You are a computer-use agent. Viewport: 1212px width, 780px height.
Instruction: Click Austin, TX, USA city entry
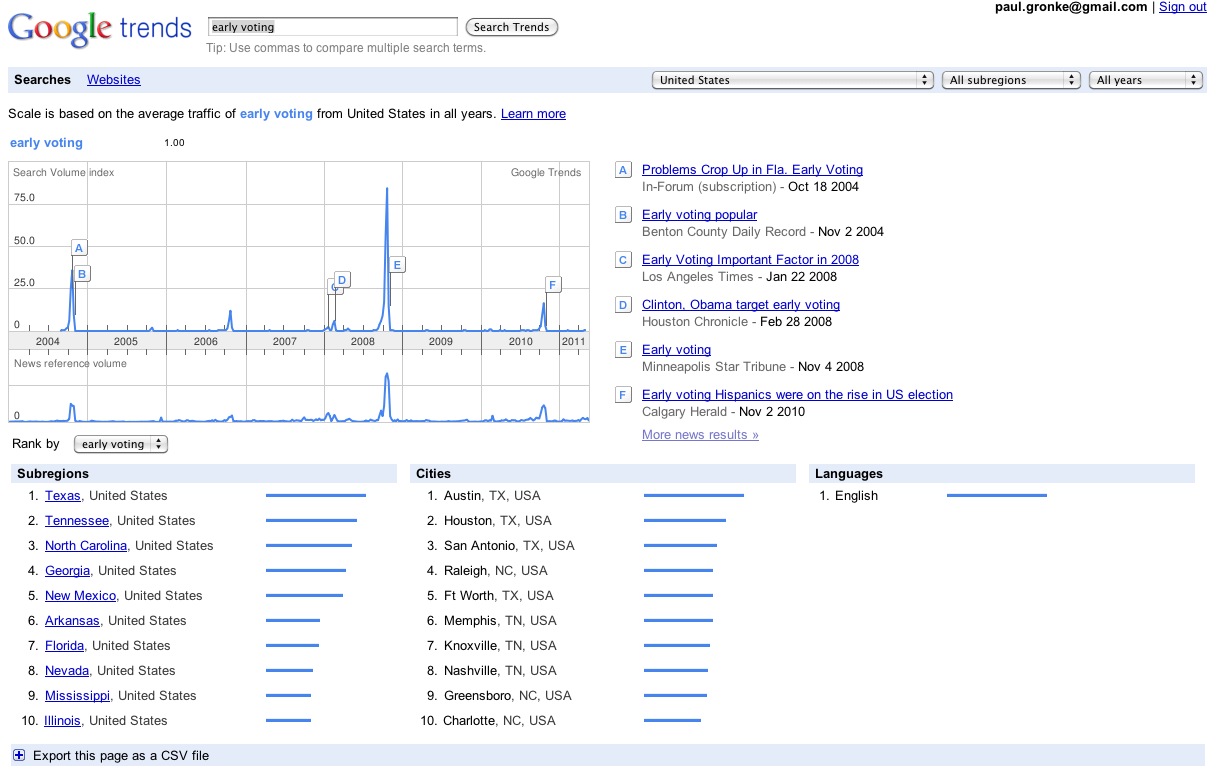[492, 496]
